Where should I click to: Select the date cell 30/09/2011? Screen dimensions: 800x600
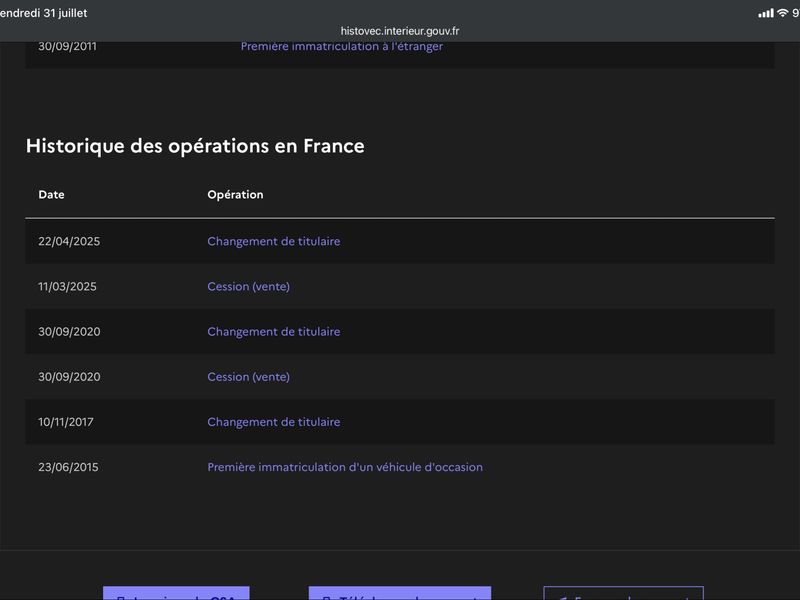point(67,46)
